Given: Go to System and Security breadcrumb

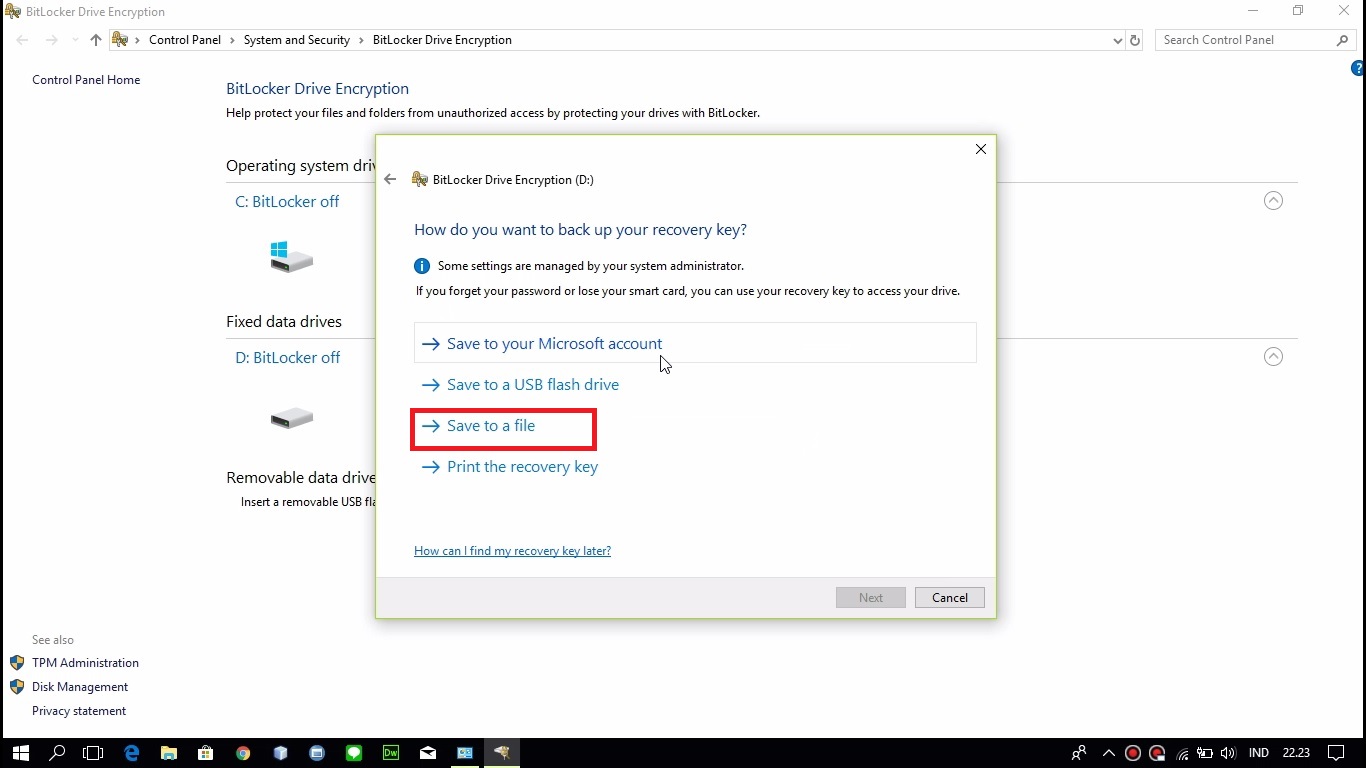Looking at the screenshot, I should (x=297, y=40).
